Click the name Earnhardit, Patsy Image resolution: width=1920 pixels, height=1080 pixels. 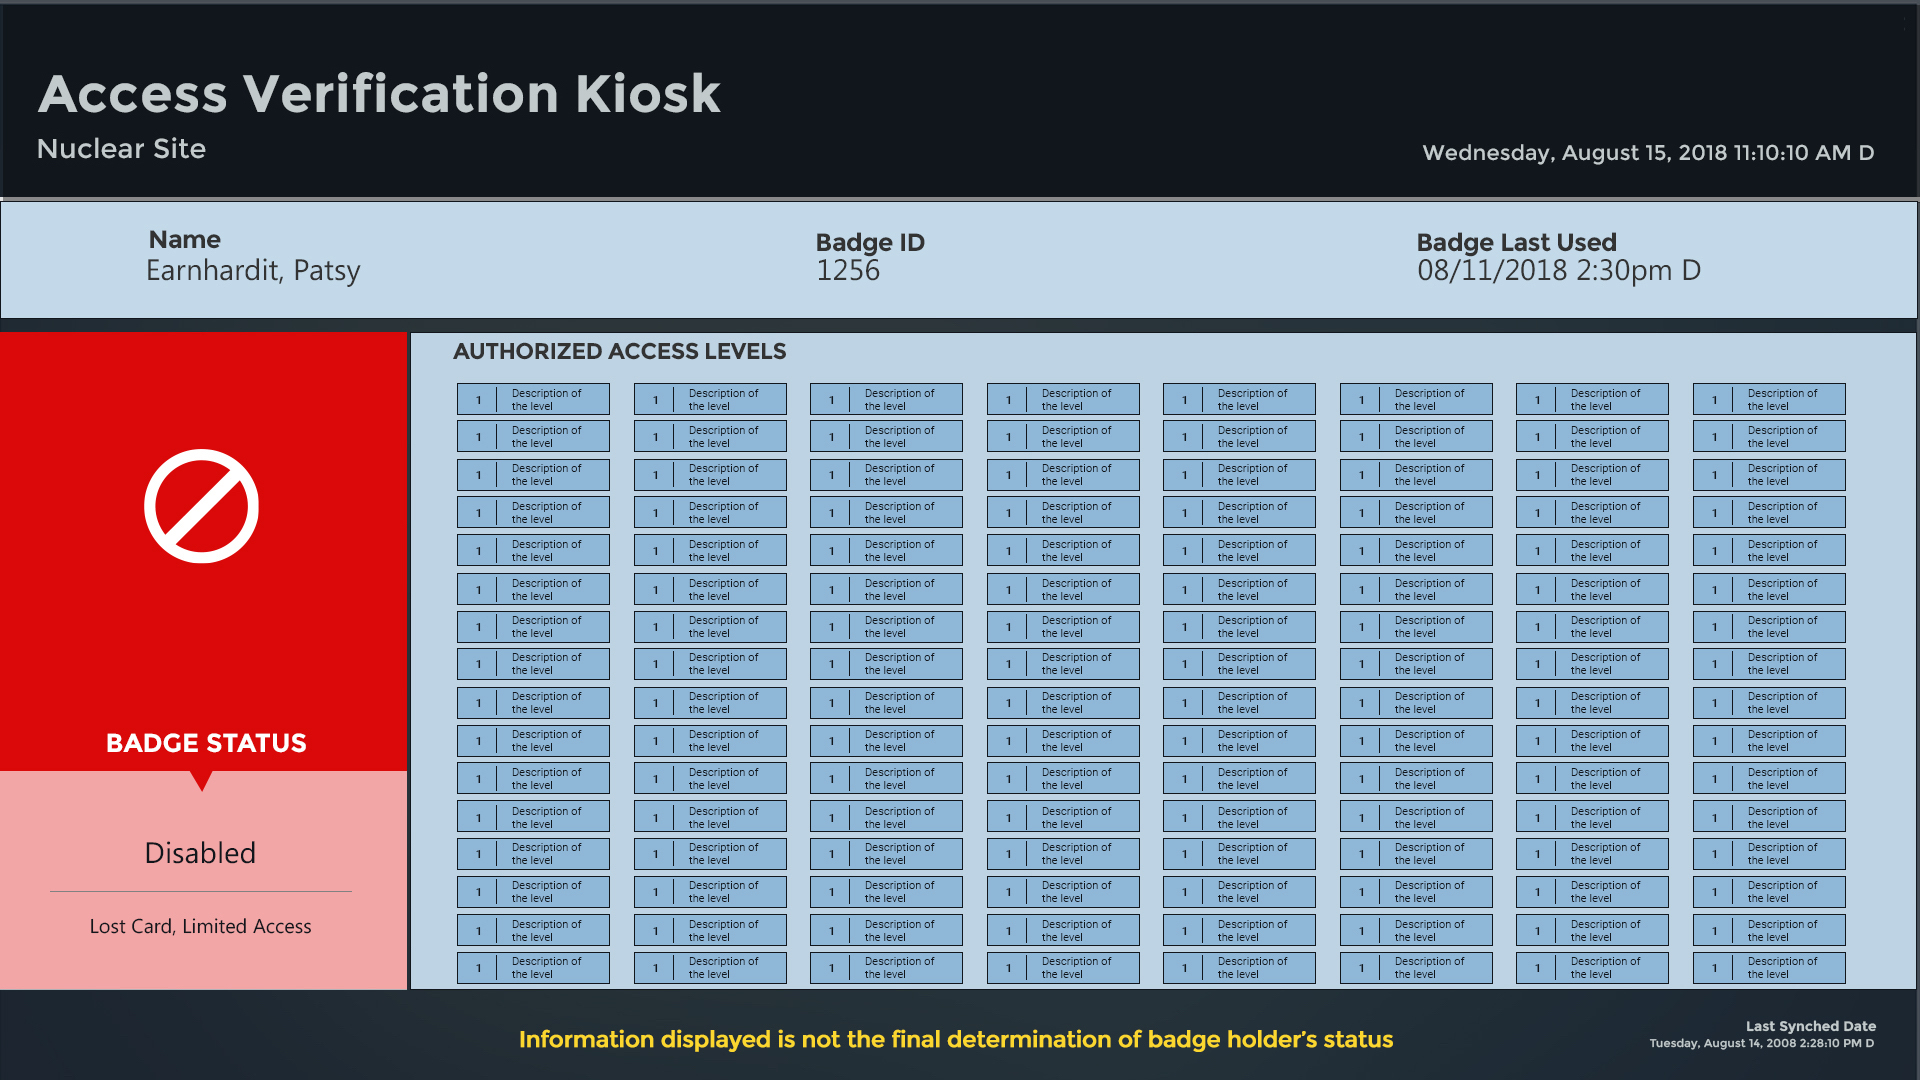253,271
